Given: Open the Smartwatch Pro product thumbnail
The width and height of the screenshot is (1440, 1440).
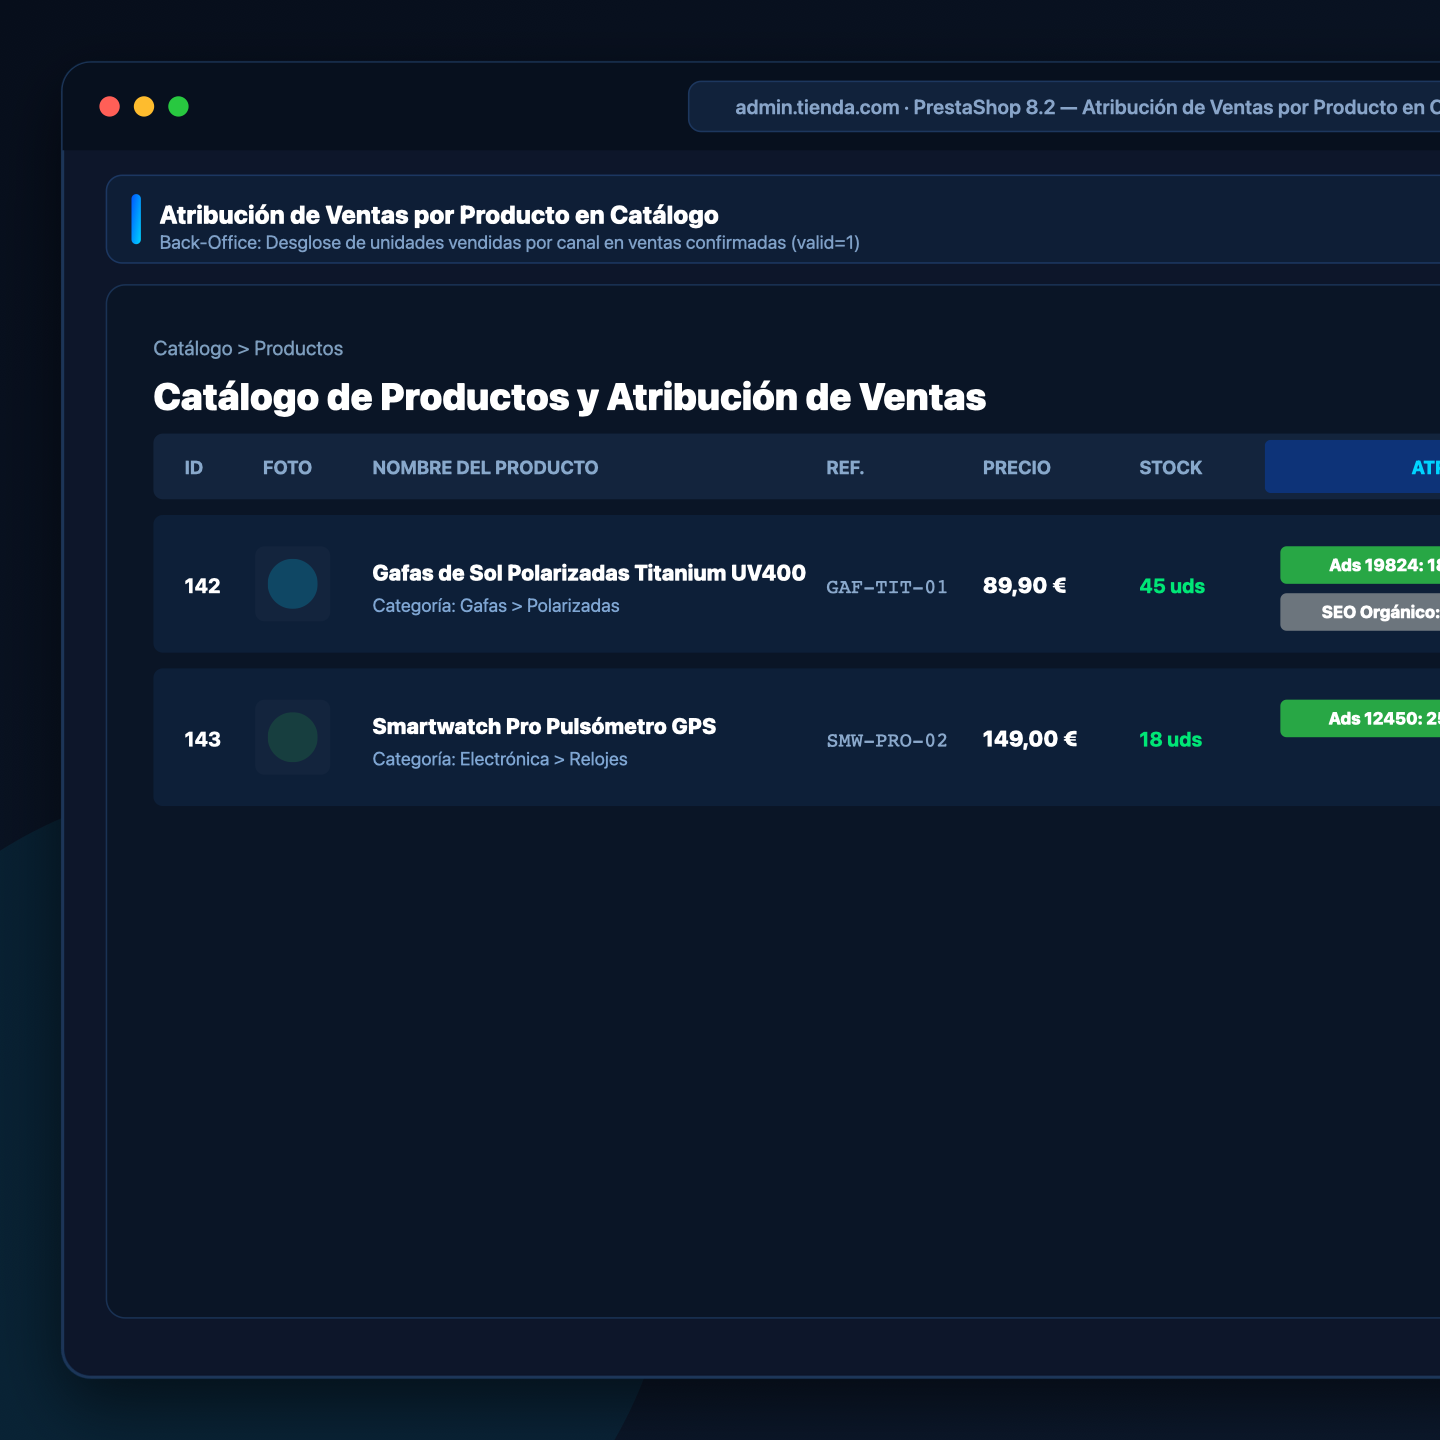Looking at the screenshot, I should coord(292,738).
